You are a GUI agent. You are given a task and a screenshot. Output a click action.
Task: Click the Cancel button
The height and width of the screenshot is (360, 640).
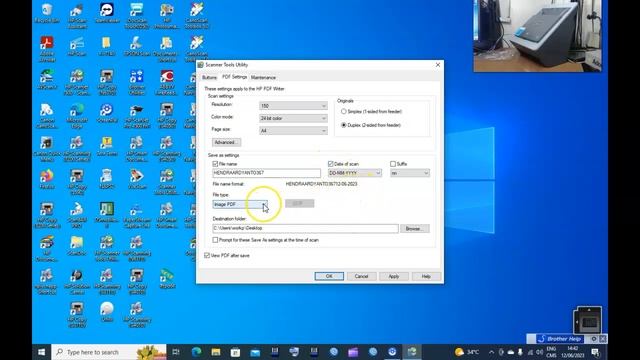(361, 276)
